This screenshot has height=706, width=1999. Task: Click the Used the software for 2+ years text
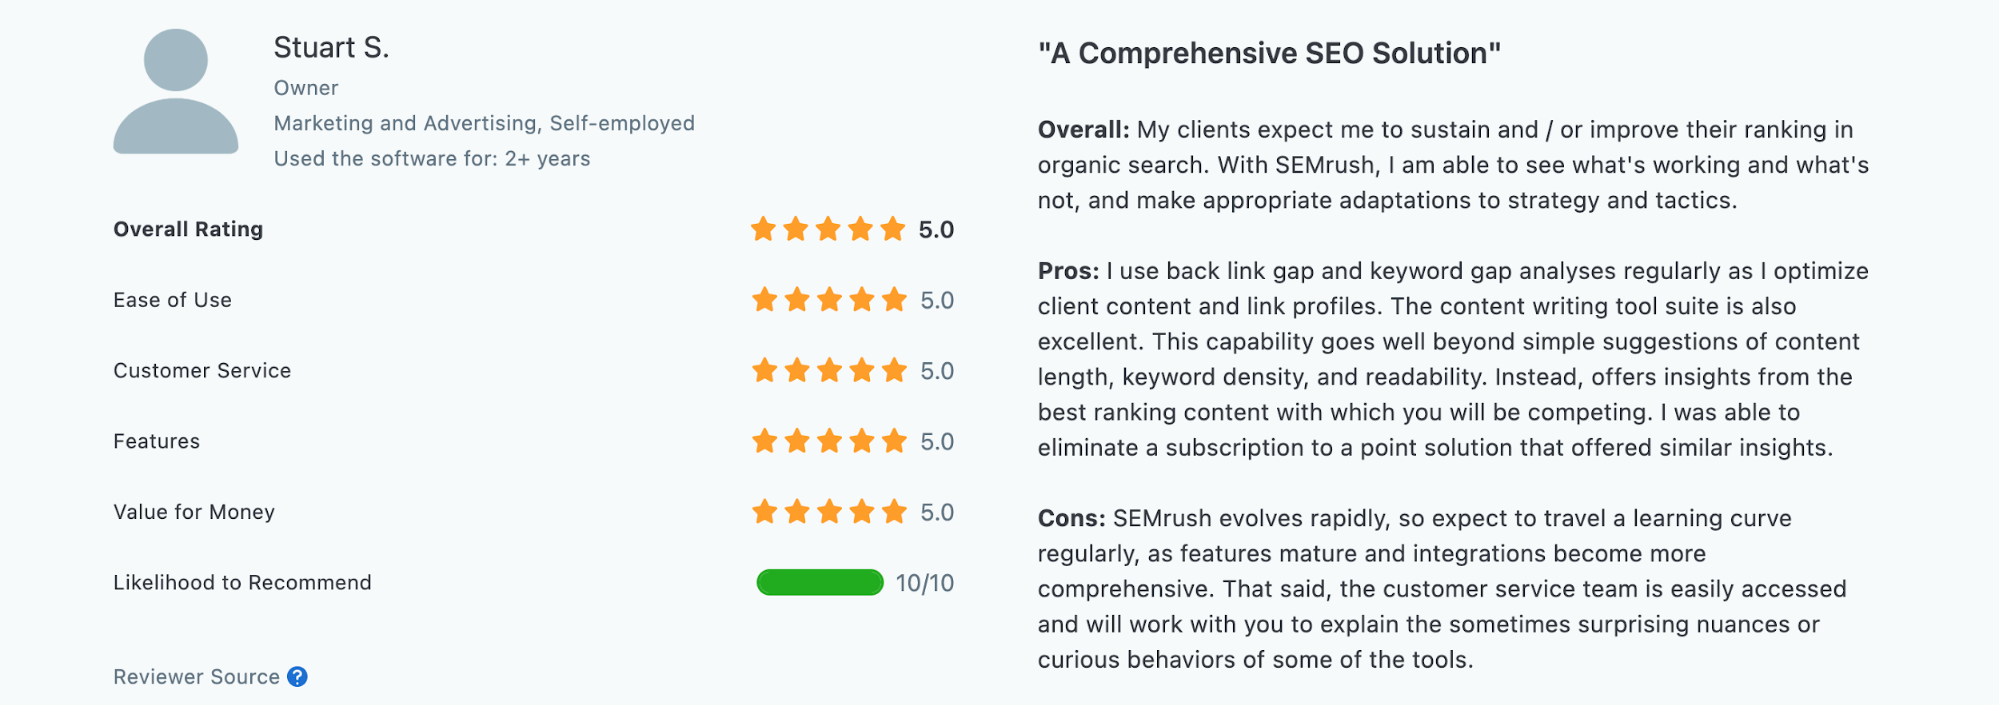[432, 158]
